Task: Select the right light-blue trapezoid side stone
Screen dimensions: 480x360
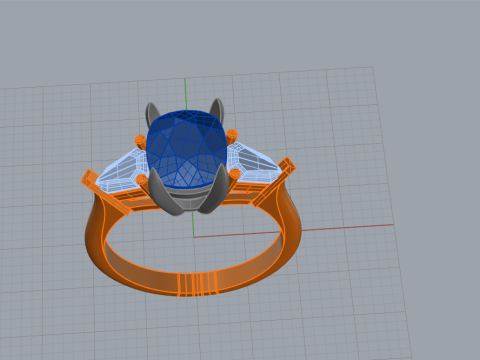Action: (x=255, y=163)
